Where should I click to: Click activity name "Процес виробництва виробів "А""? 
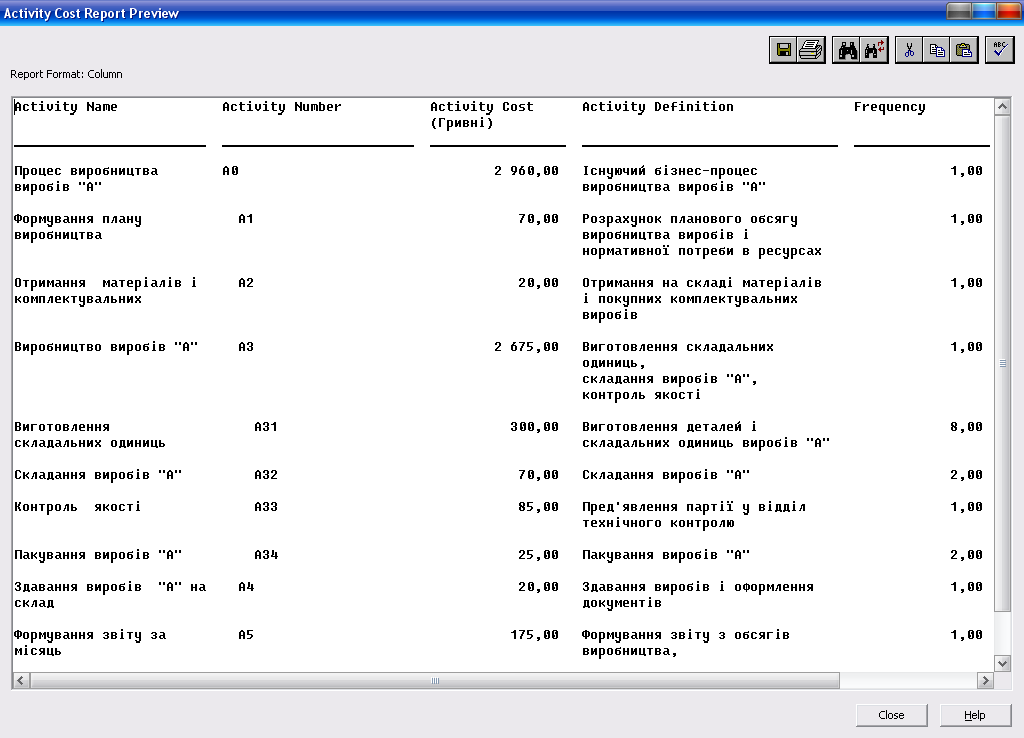[86, 179]
